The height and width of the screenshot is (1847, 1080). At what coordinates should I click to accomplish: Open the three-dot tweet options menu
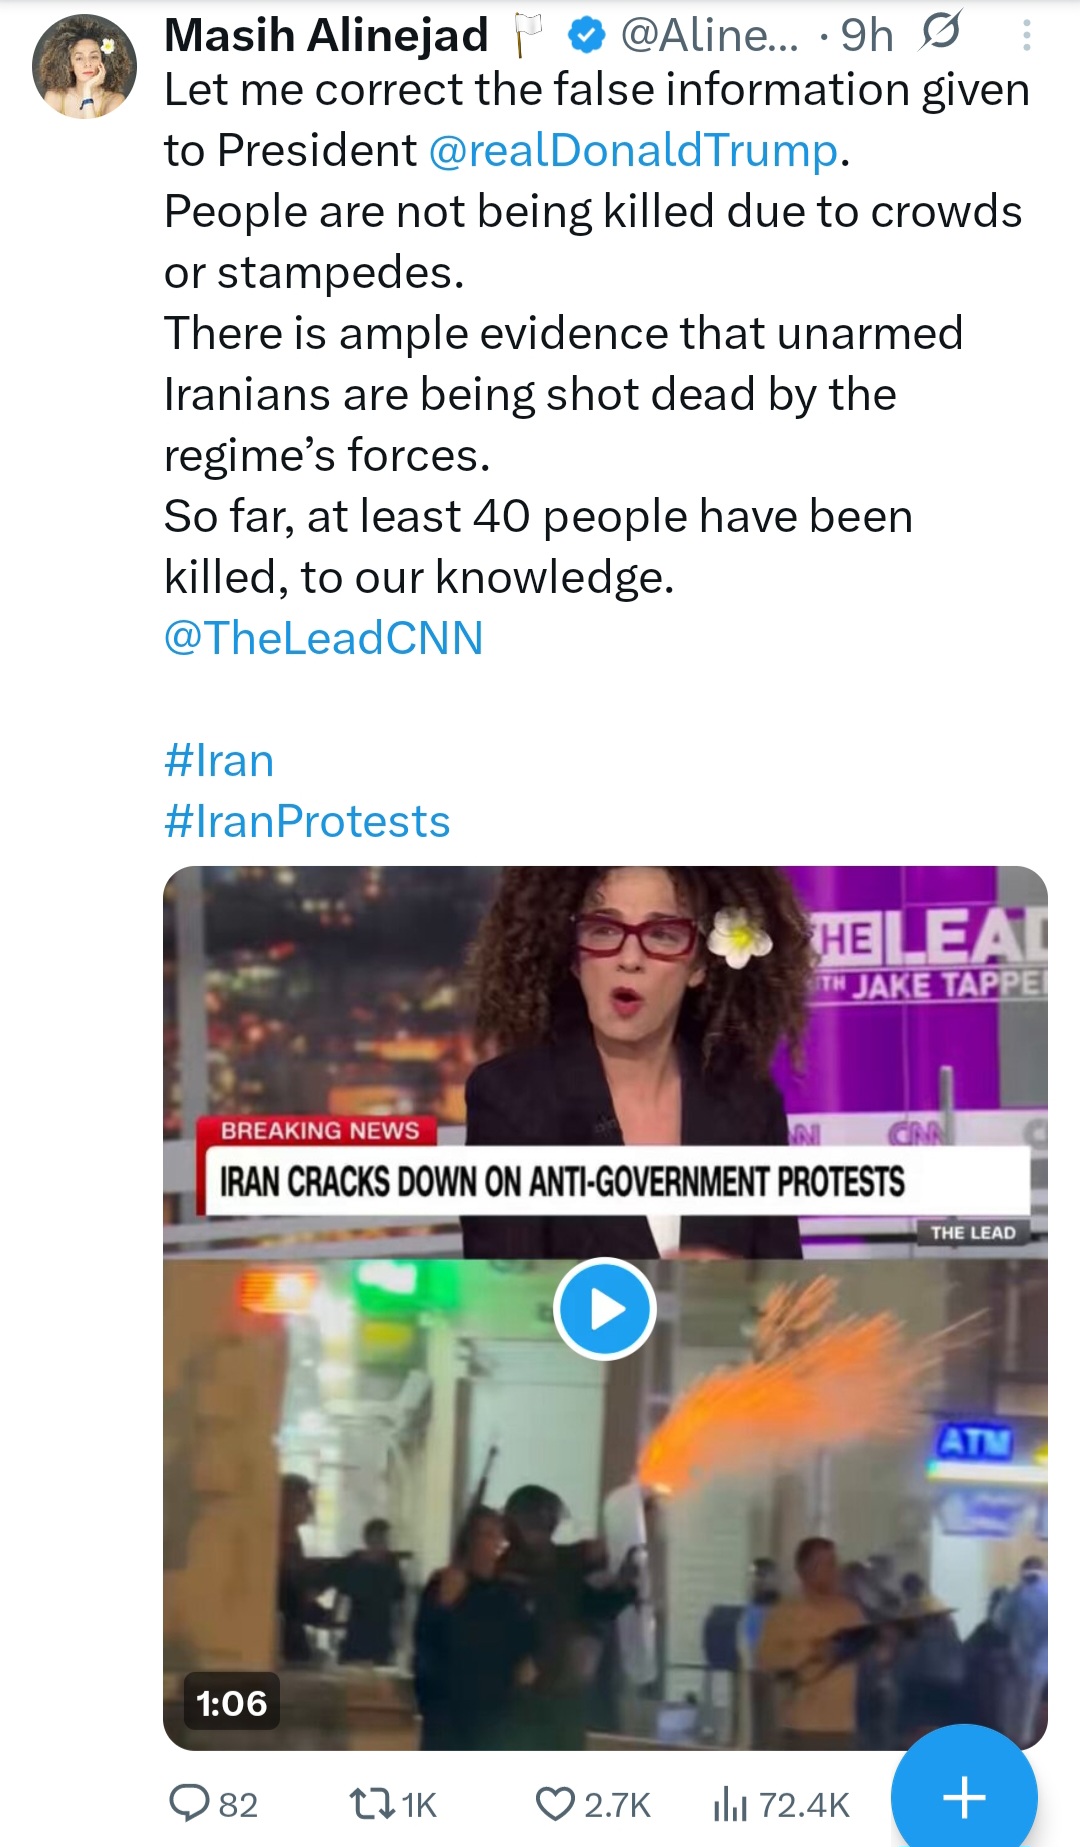point(1026,37)
